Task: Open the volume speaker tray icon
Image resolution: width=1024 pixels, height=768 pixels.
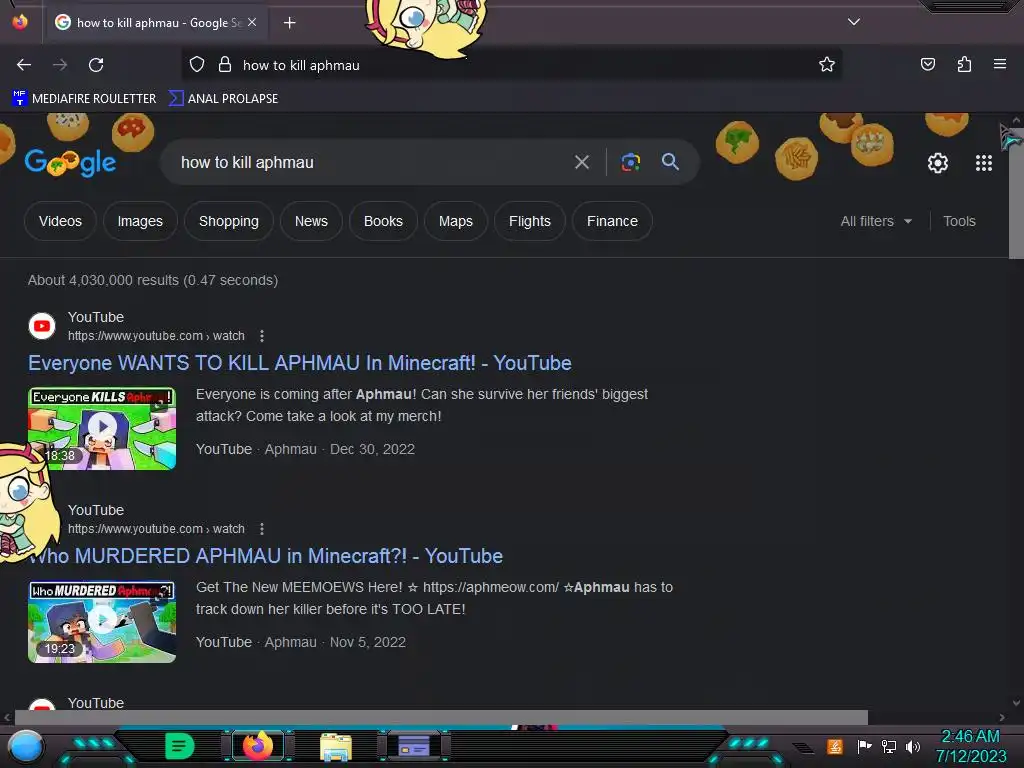Action: (913, 746)
